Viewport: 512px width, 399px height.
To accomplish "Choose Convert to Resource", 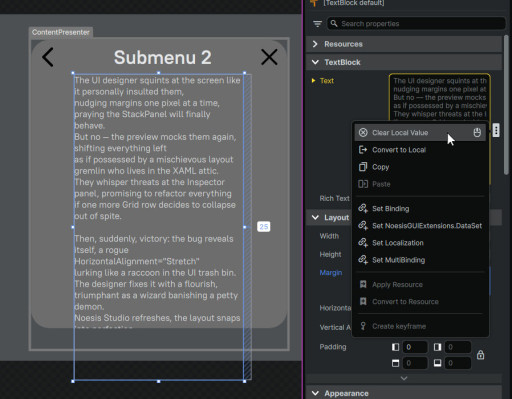I will coord(421,302).
